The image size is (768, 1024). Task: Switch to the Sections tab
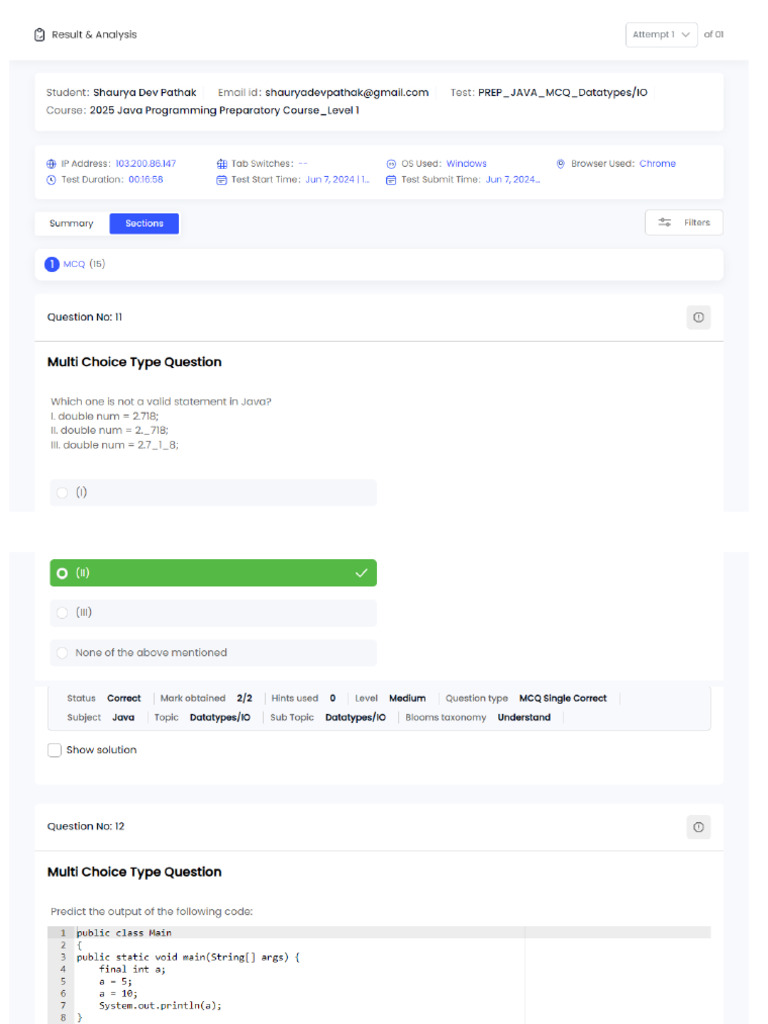click(x=144, y=224)
